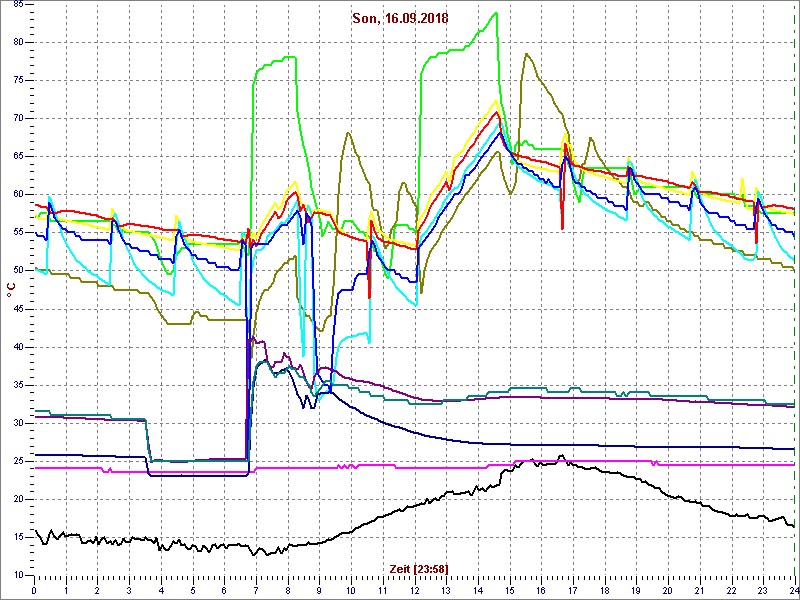This screenshot has height=600, width=800.
Task: Click hour label 21 on the time axis
Action: point(700,590)
